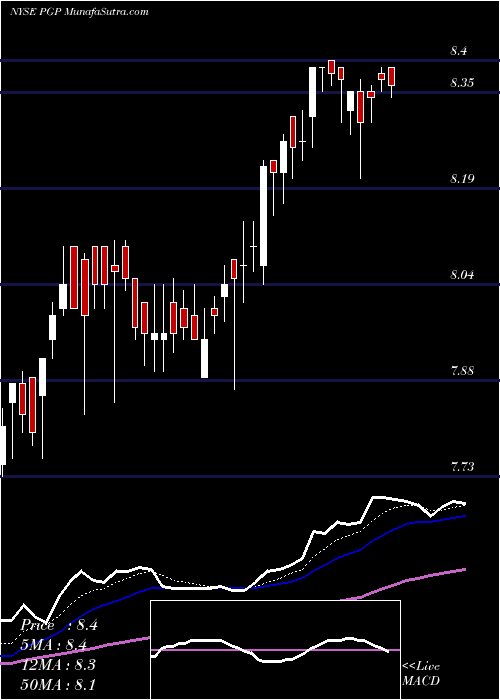Click the 8.04 price level label
Screen dimensions: 500x700
[462, 275]
